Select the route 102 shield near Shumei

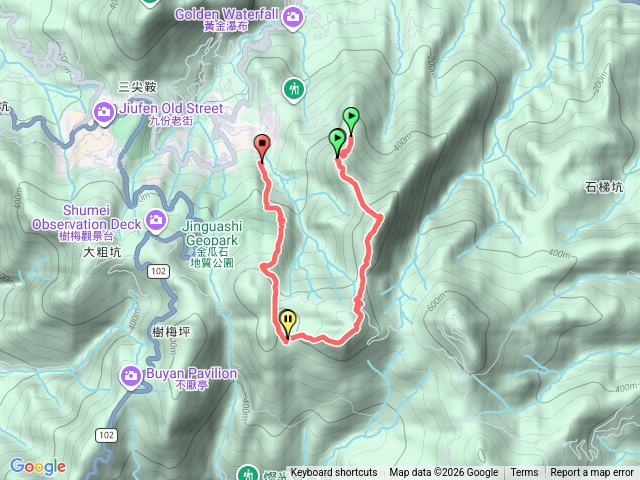tap(158, 271)
